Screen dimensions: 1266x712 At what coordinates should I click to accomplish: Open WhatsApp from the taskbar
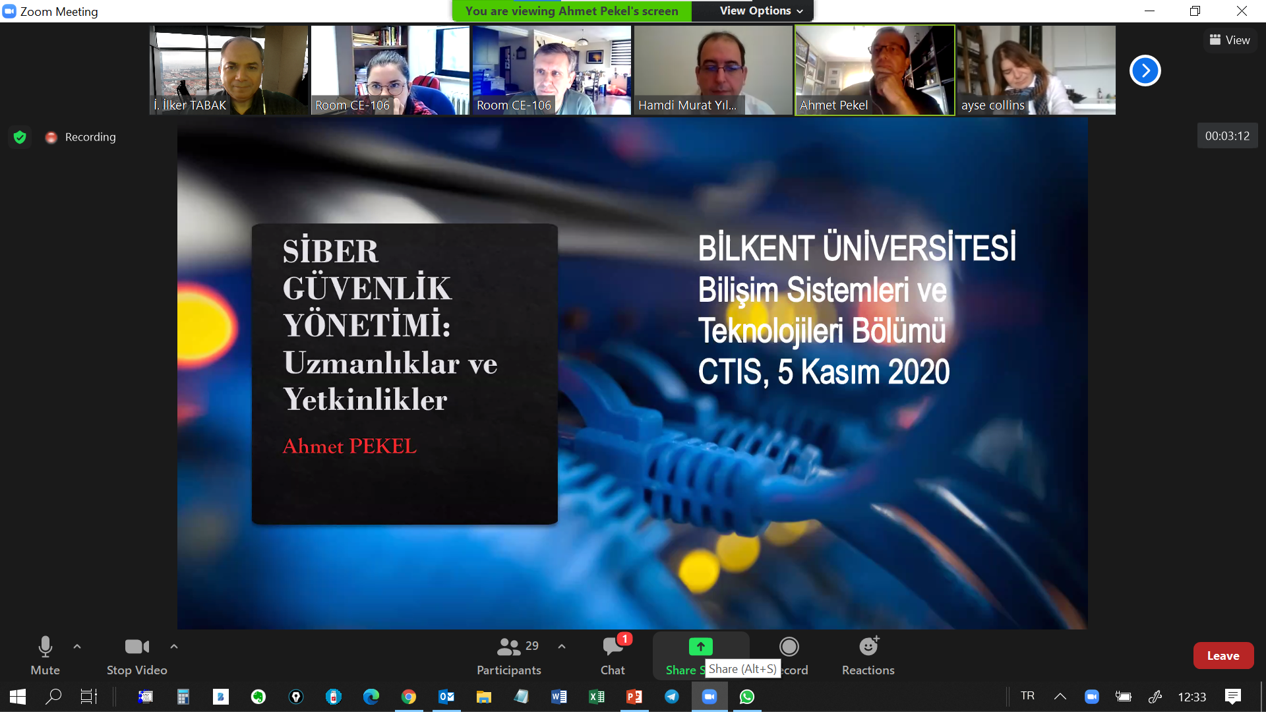(747, 697)
